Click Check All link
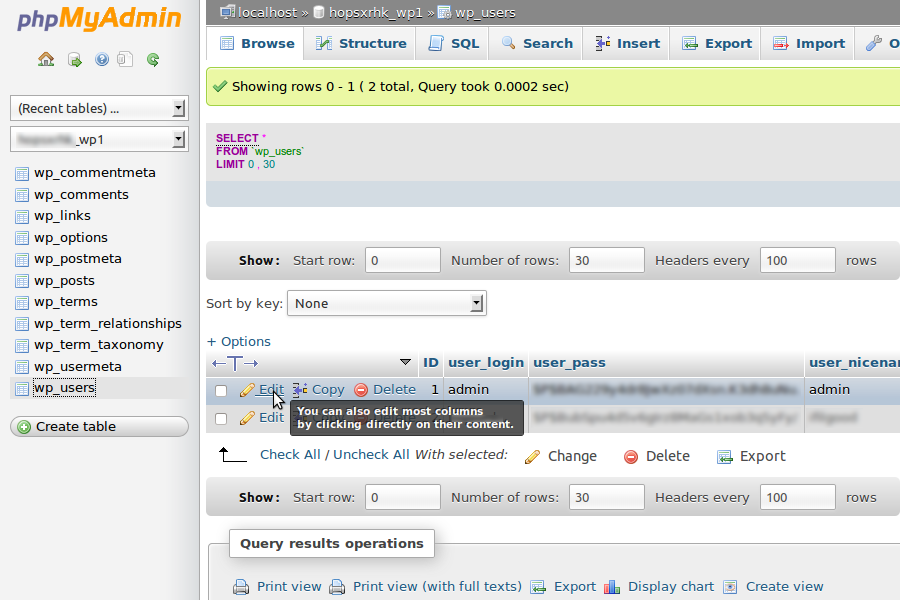The image size is (900, 600). [290, 455]
